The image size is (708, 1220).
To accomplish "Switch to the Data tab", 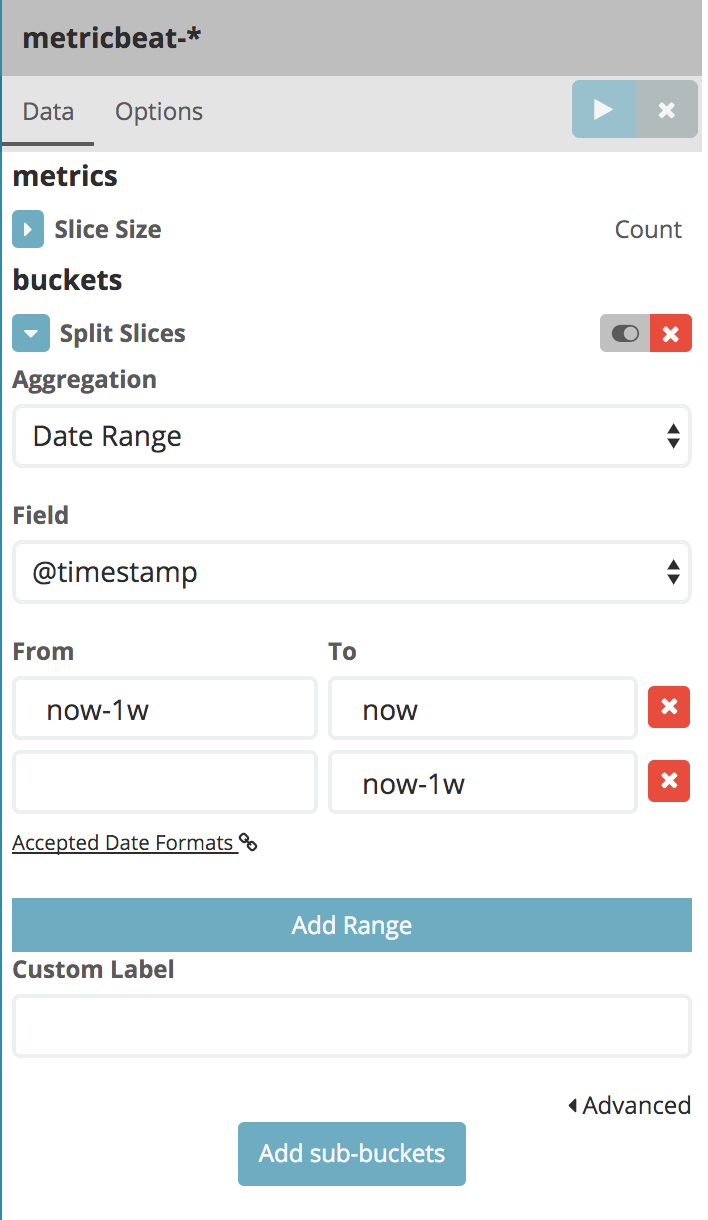I will pyautogui.click(x=48, y=111).
